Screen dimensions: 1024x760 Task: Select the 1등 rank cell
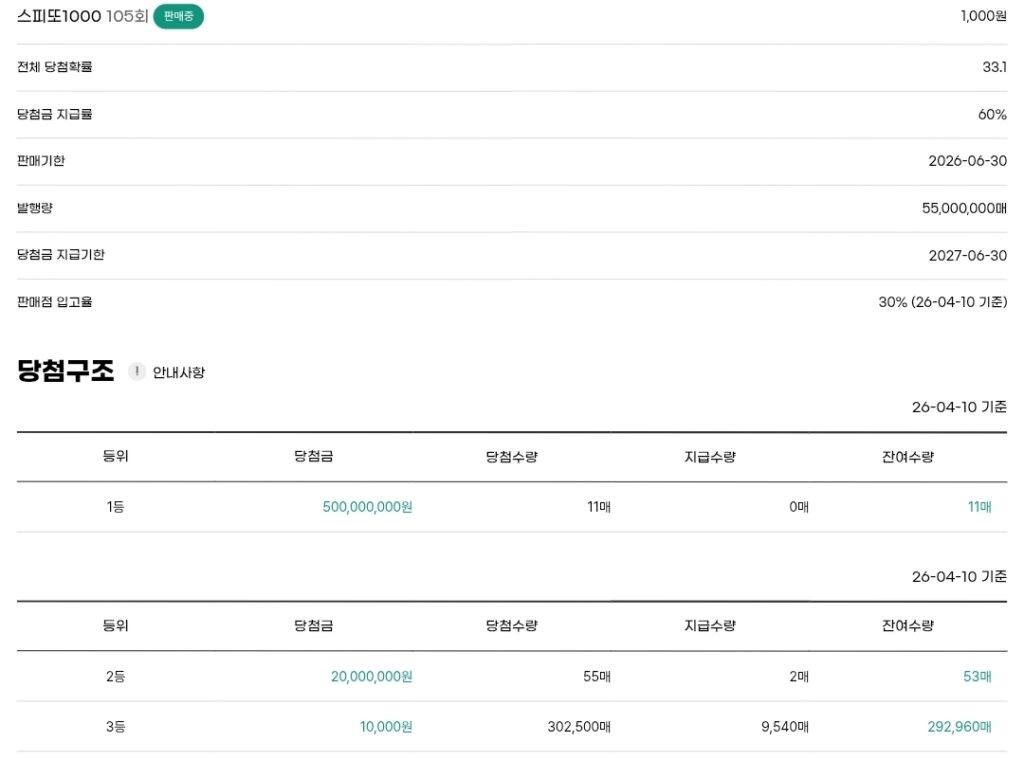tap(115, 507)
